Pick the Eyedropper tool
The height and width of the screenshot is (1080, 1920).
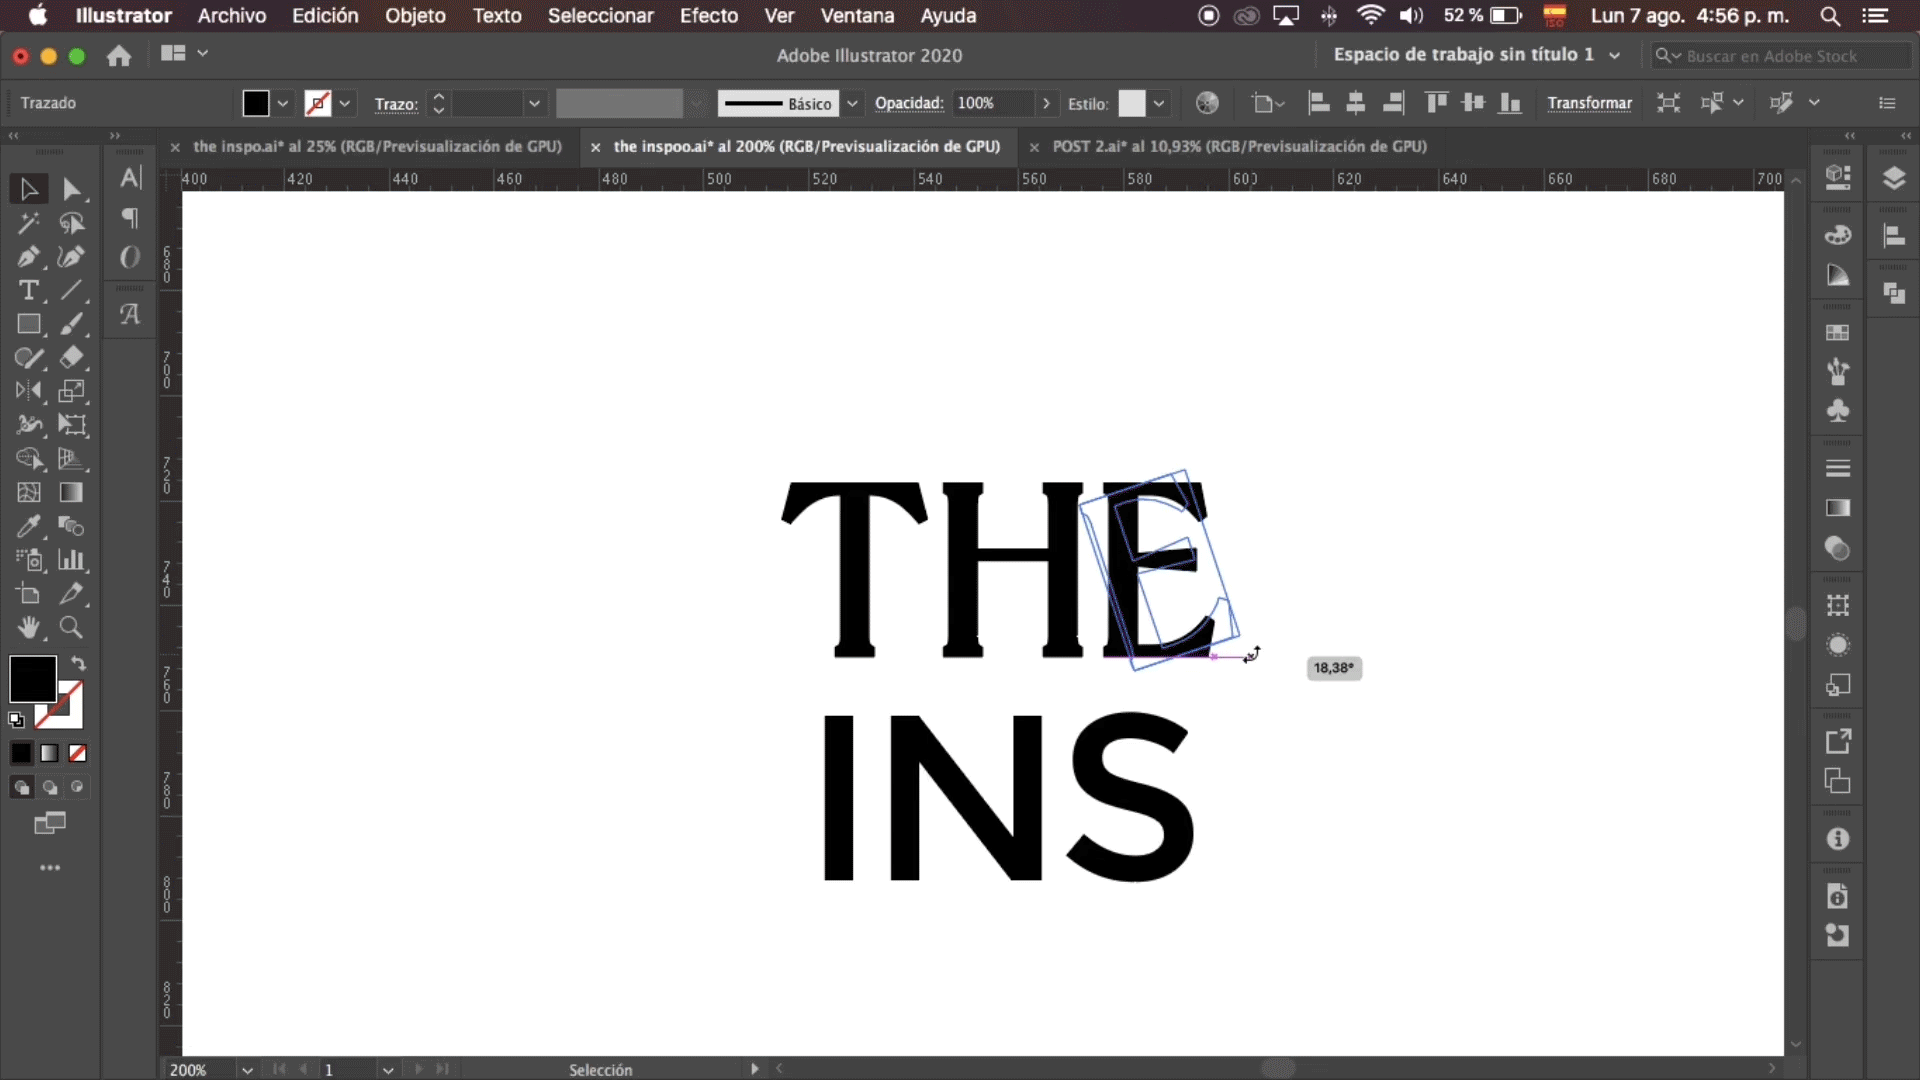coord(28,526)
